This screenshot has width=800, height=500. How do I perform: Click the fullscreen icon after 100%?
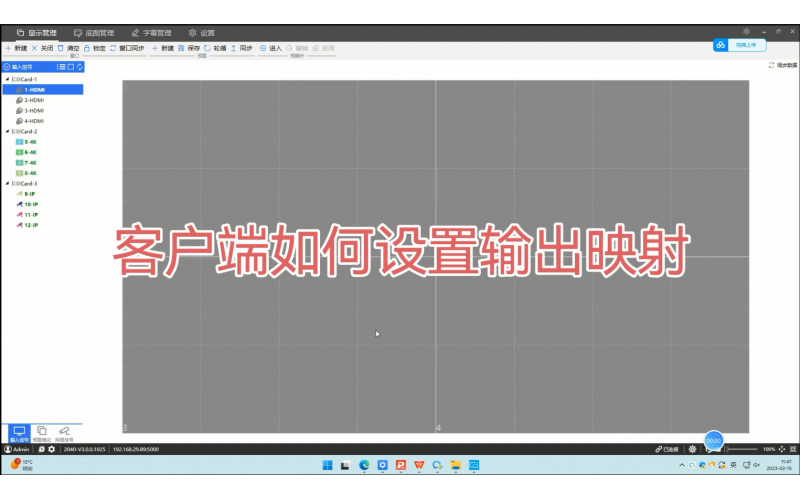point(793,449)
